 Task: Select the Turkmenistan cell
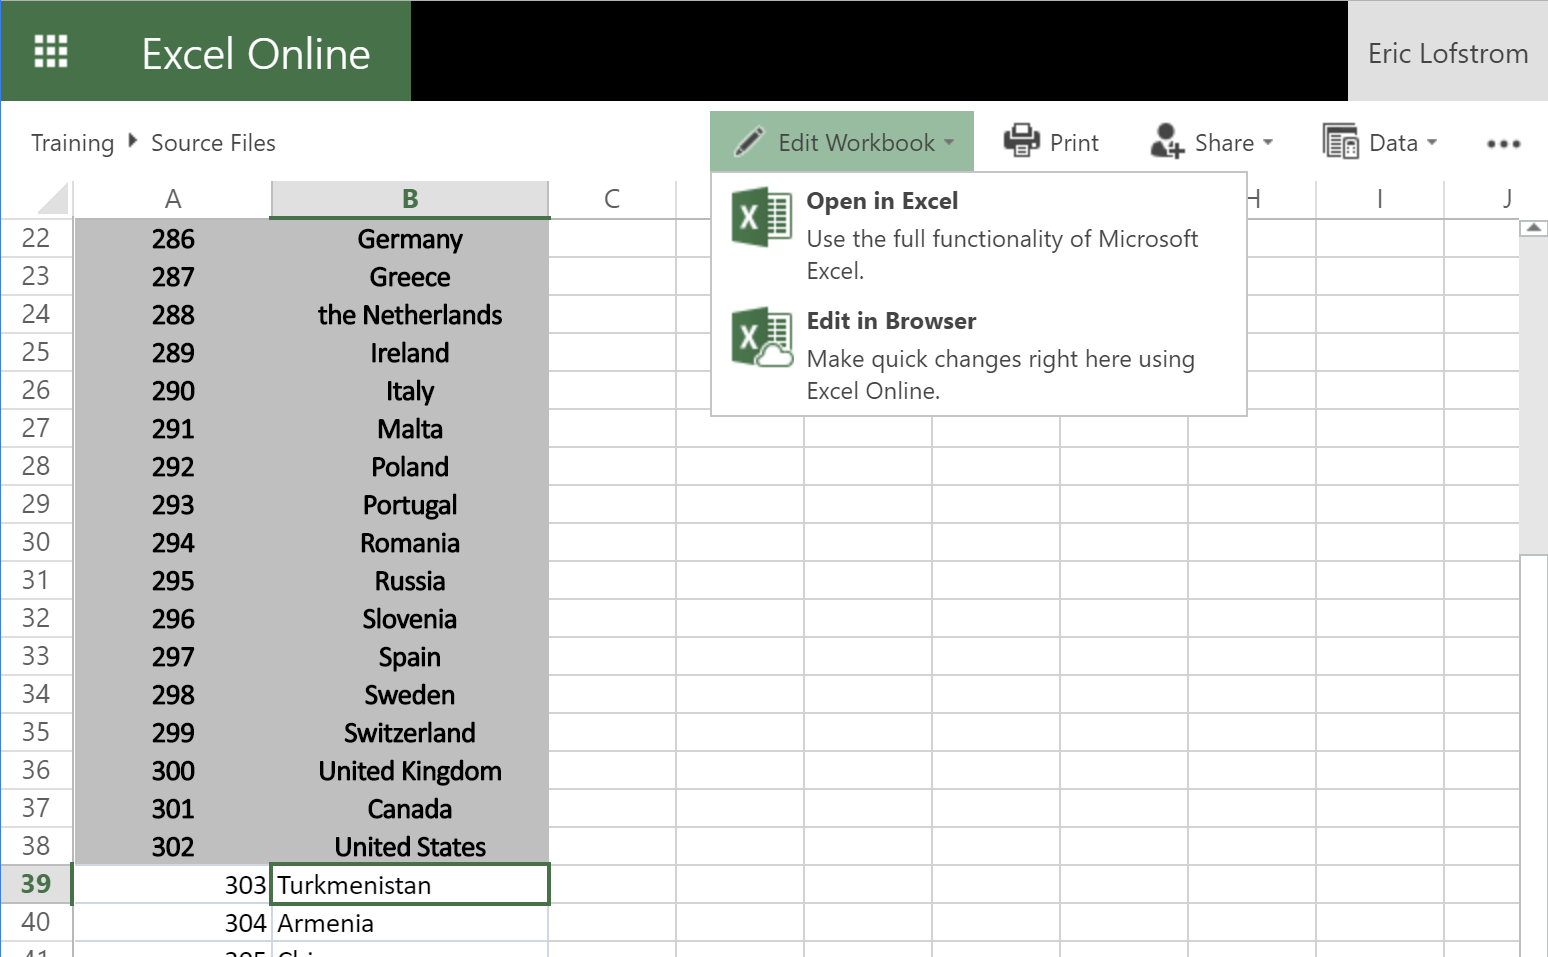(x=409, y=884)
